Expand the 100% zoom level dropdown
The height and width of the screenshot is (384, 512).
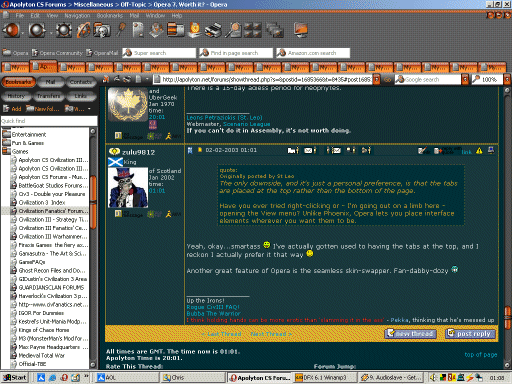coord(507,80)
